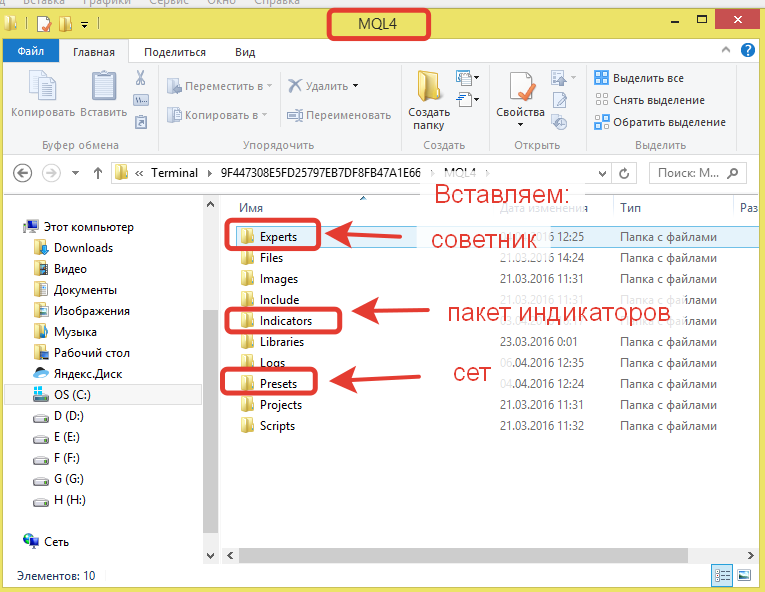765x592 pixels.
Task: Click the Back navigation arrow
Action: click(22, 173)
